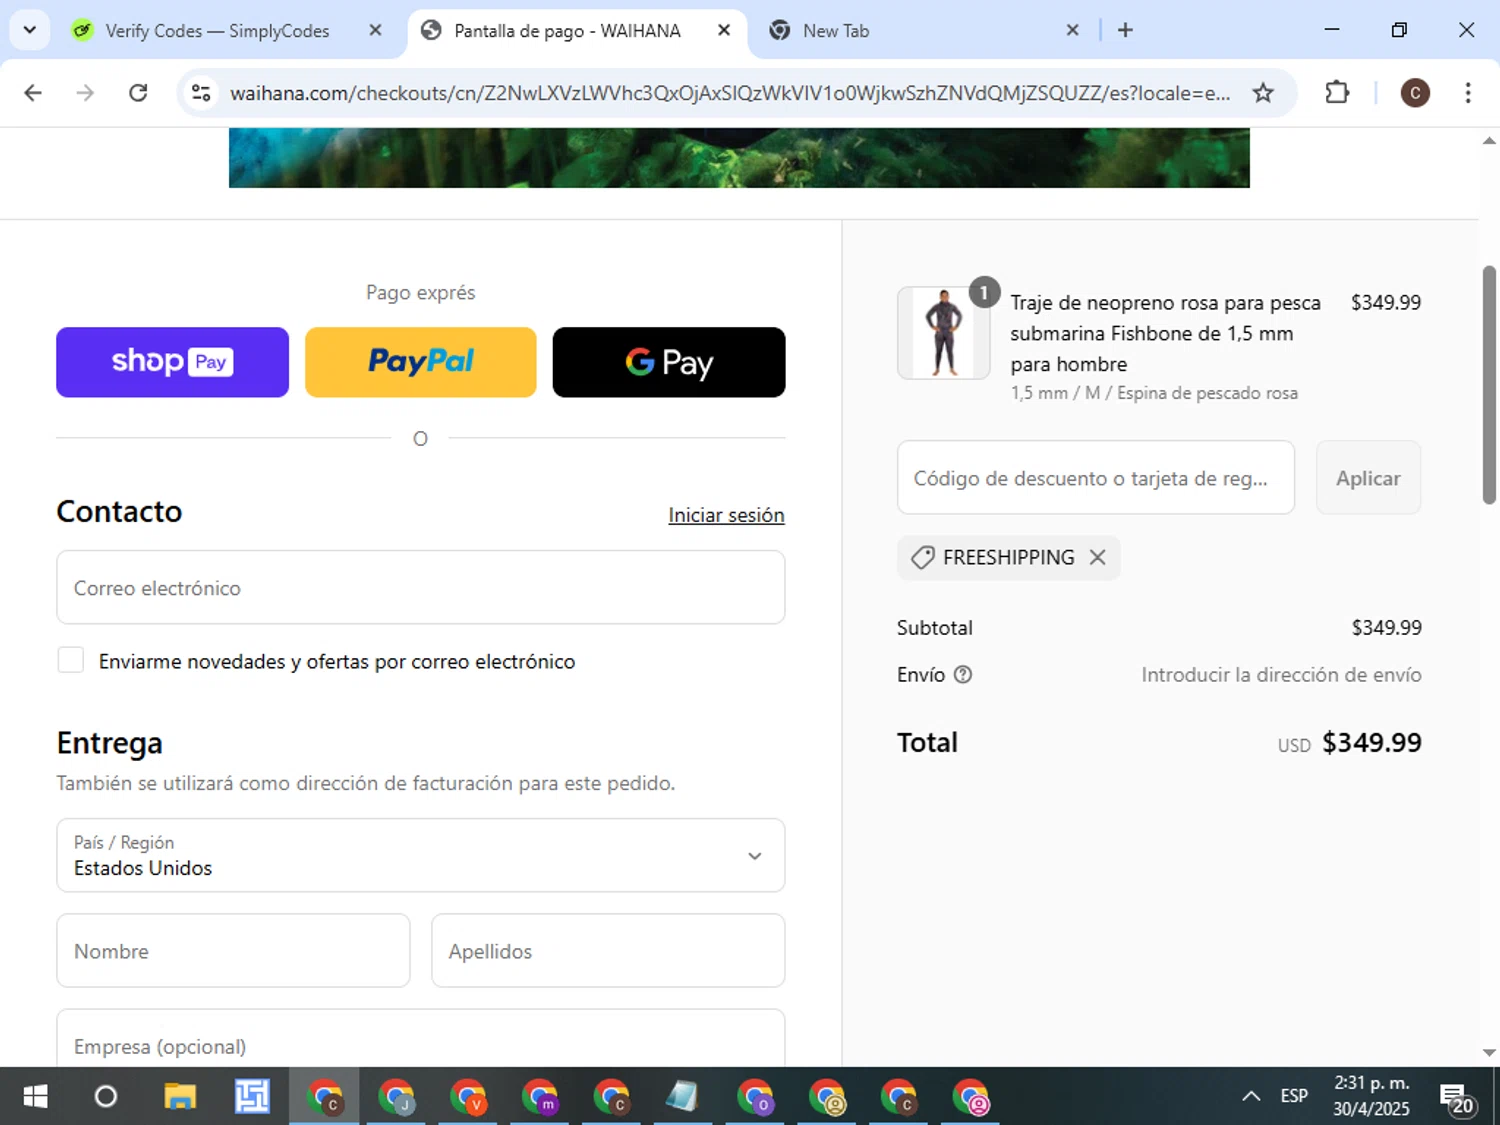Bookmark this page with the star icon
Screen dimensions: 1500x1125
pyautogui.click(x=1263, y=93)
